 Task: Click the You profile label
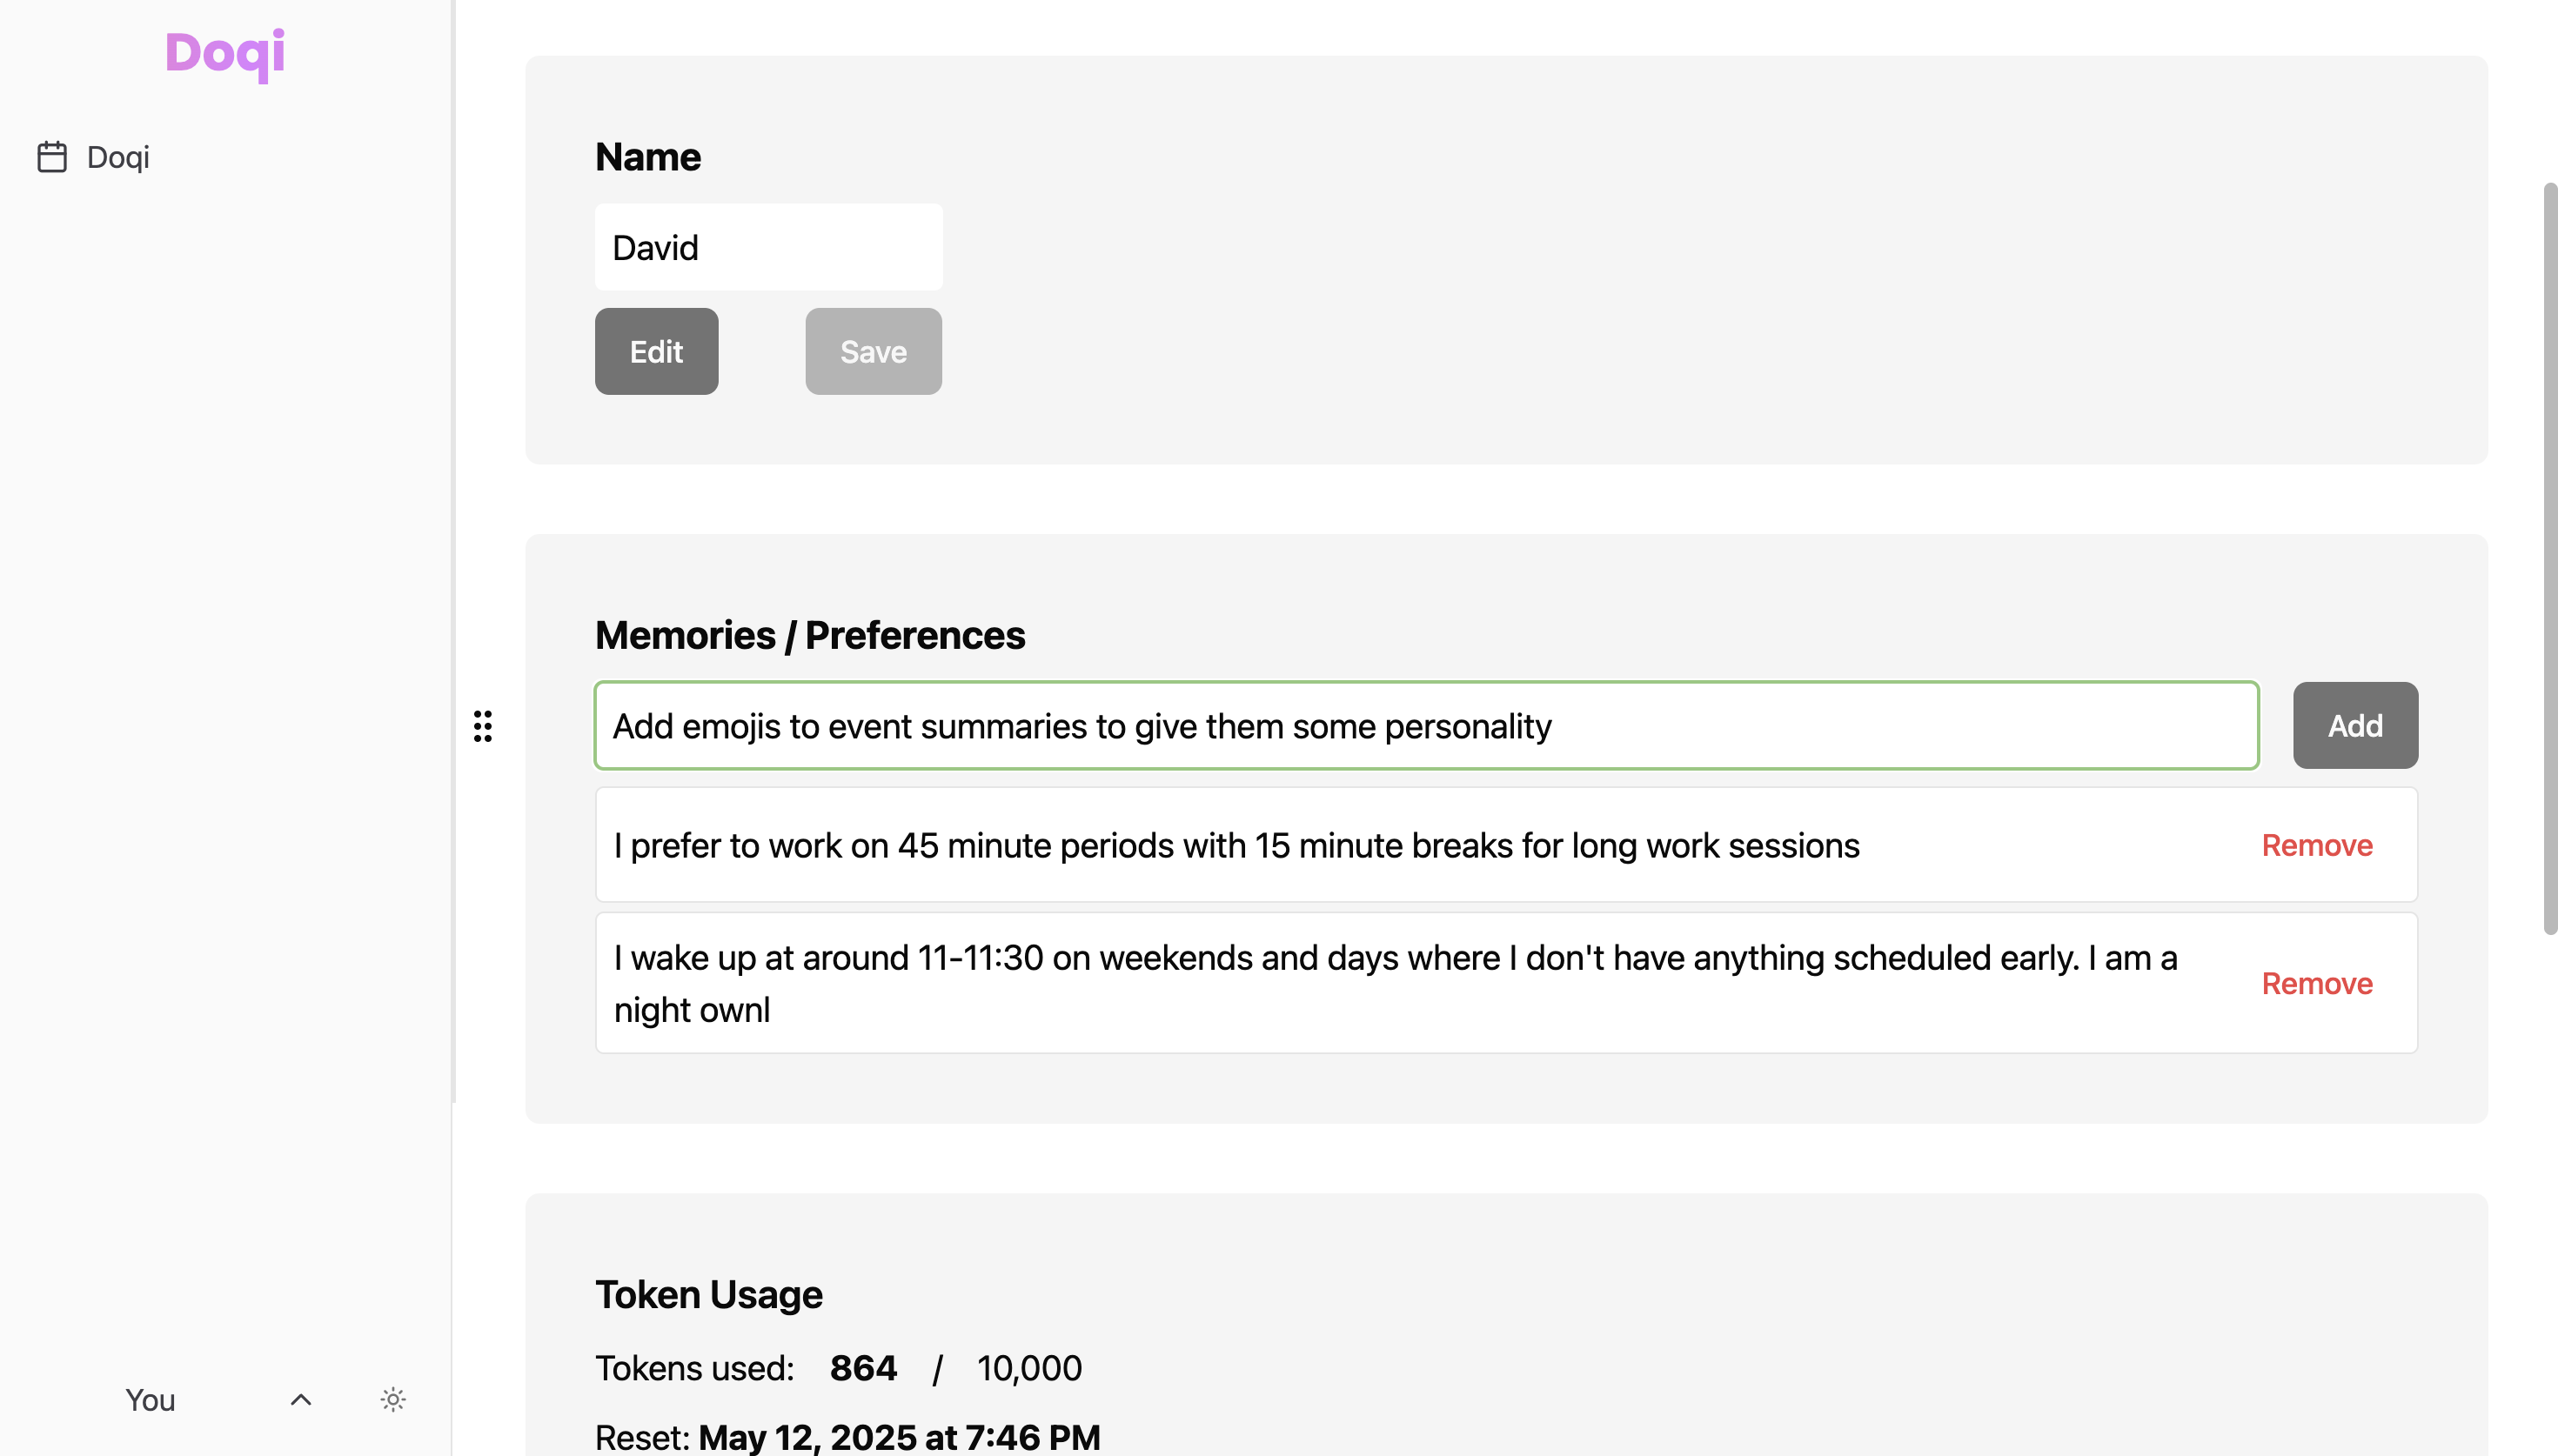(150, 1400)
